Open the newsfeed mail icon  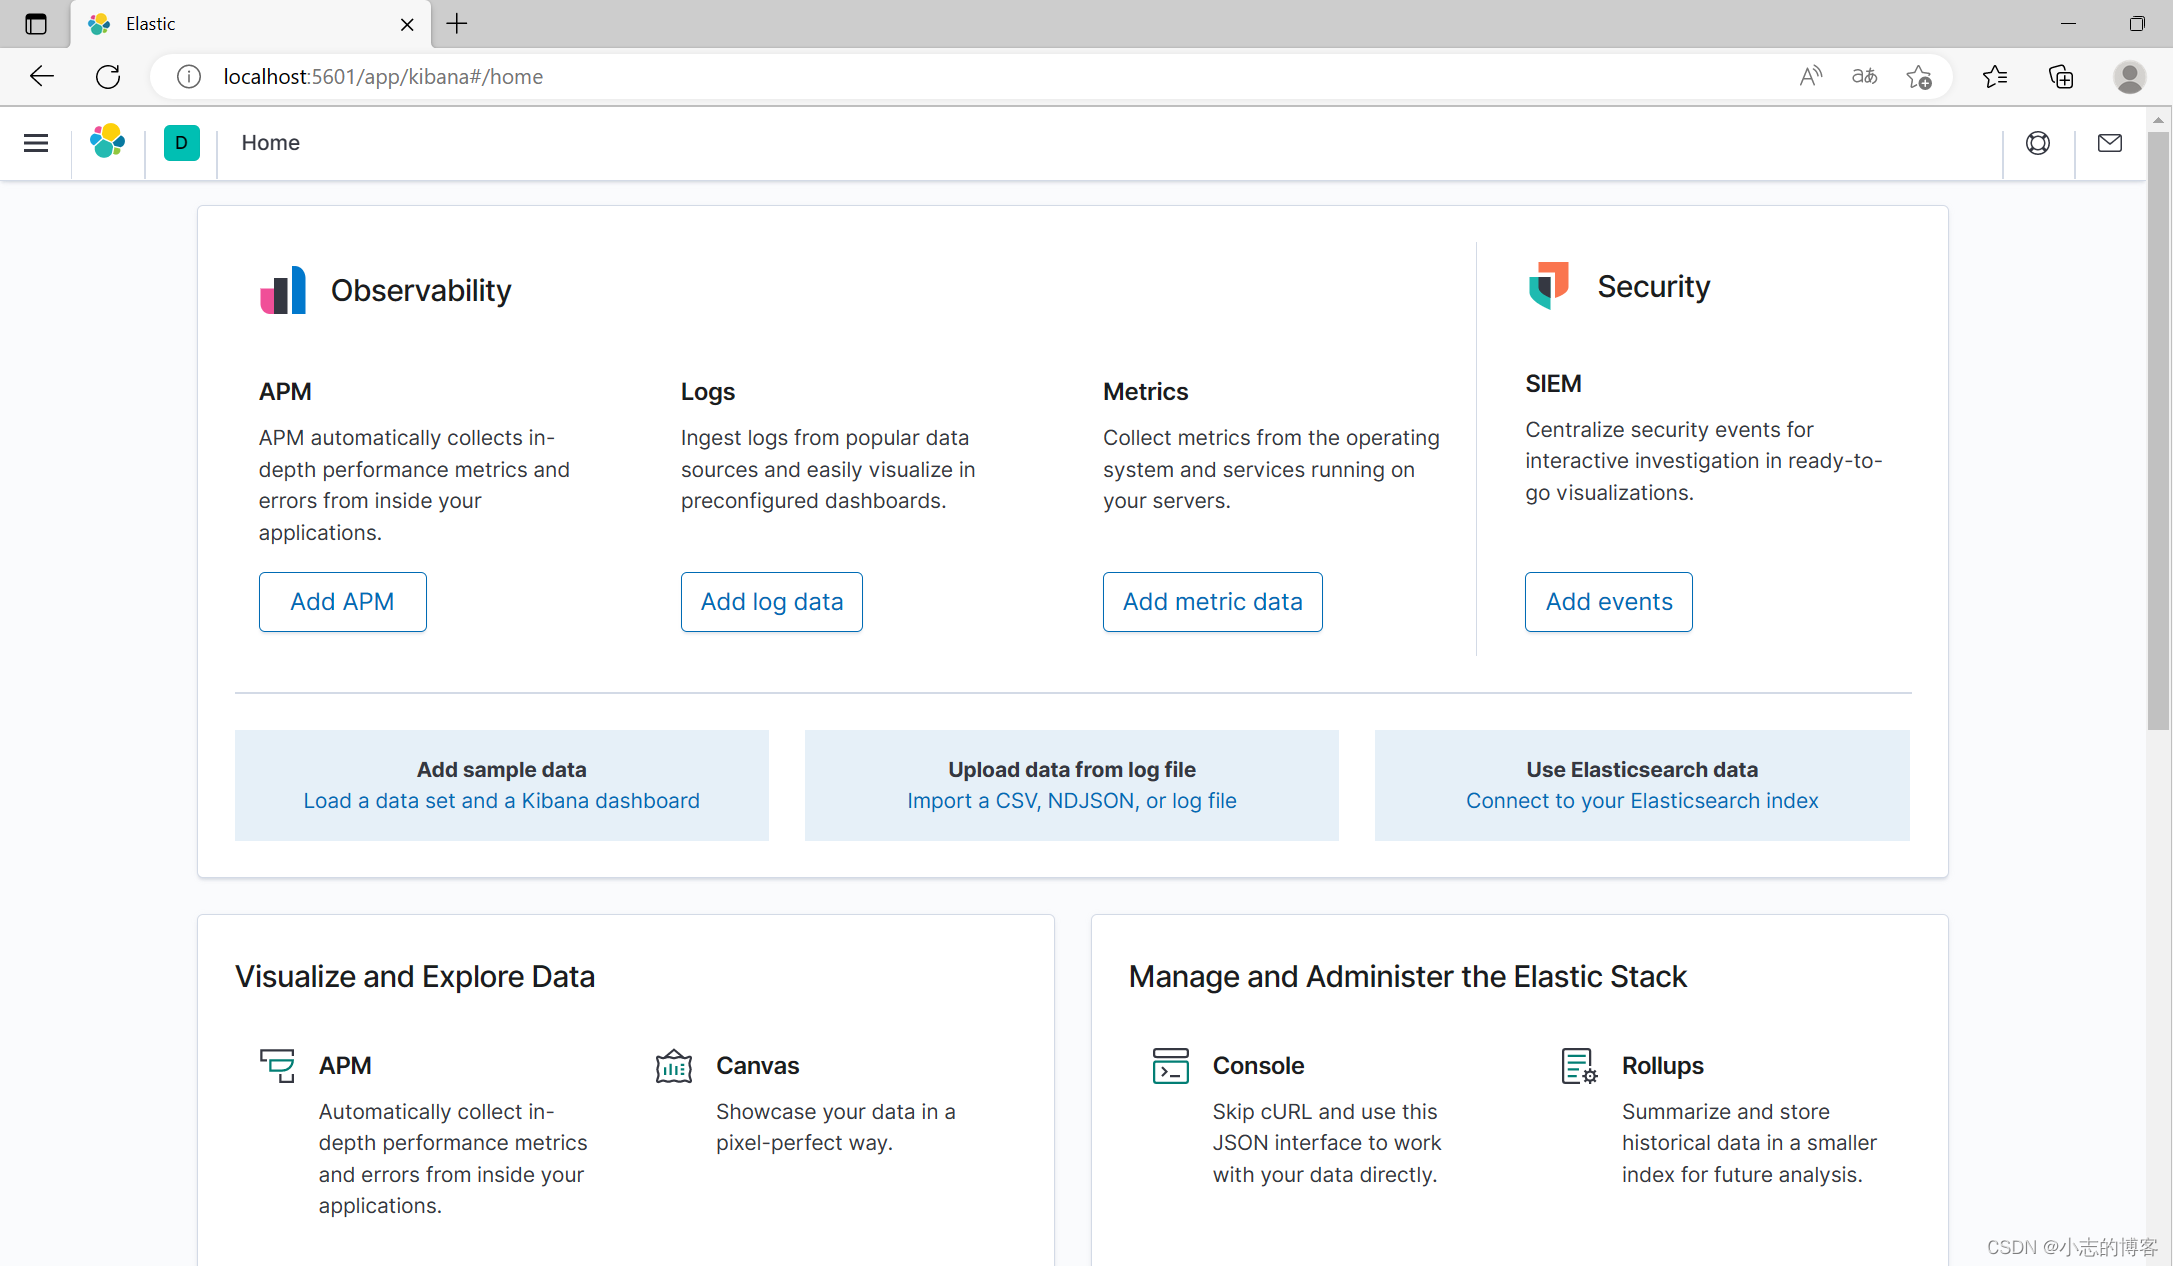coord(2109,143)
